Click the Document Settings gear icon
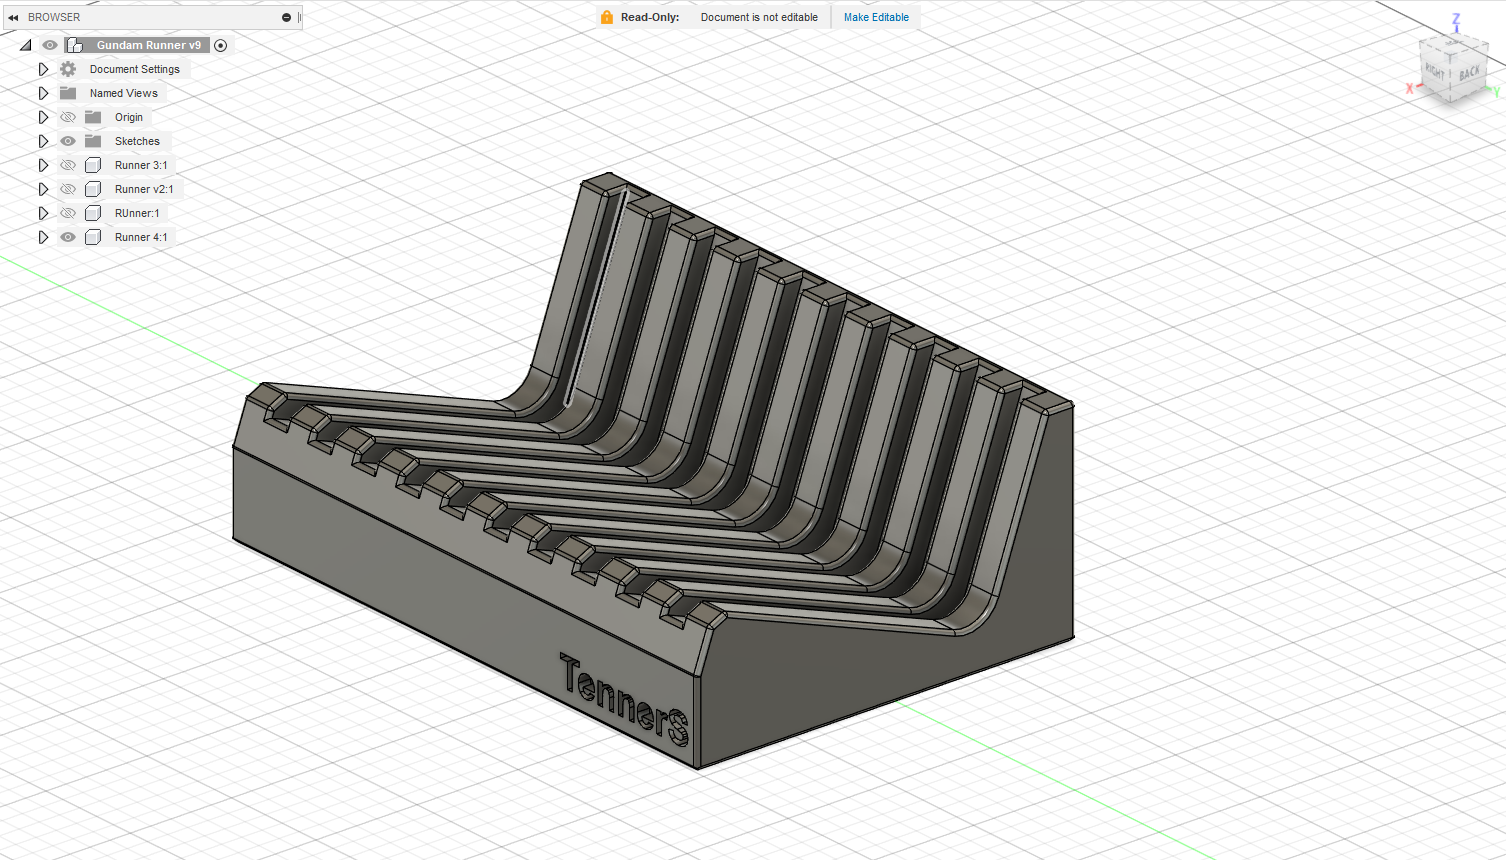 [x=68, y=69]
